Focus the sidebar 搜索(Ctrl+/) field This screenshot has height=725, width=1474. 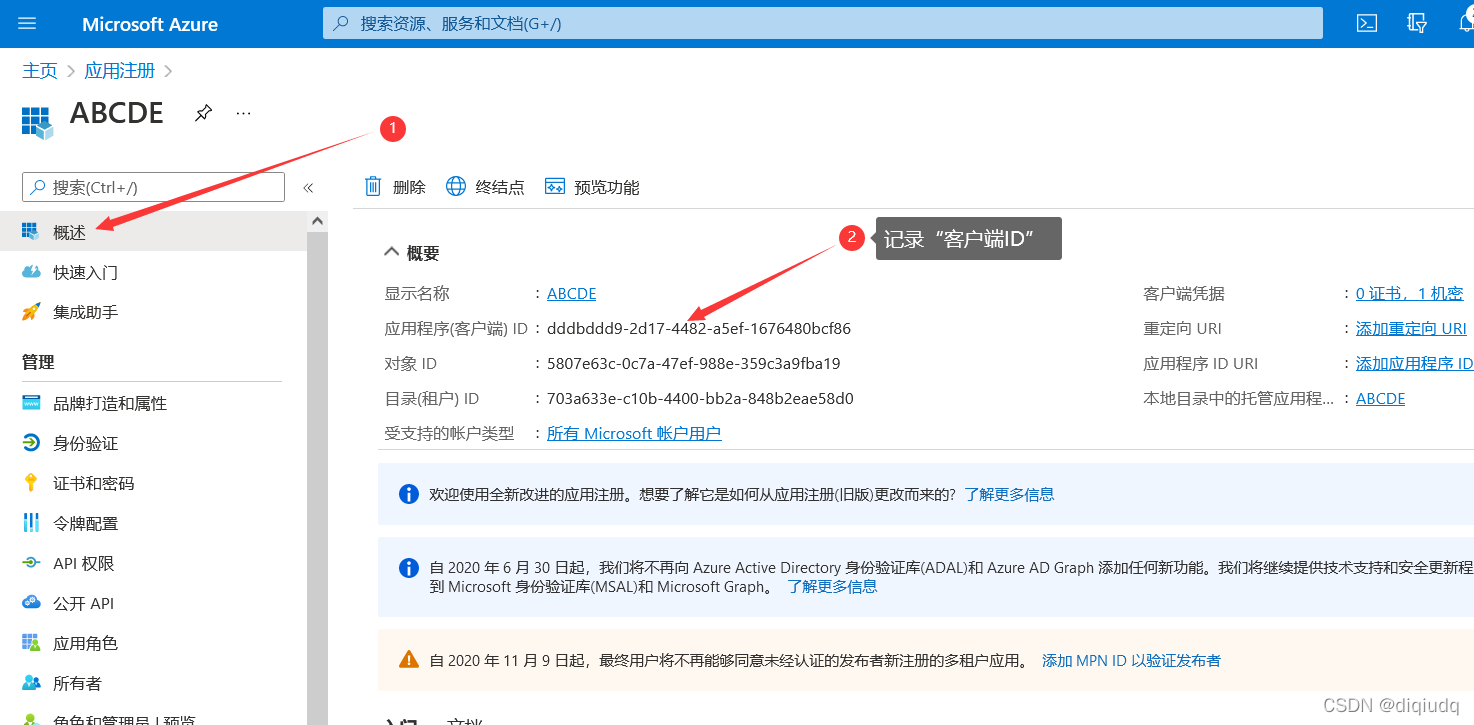(x=153, y=187)
